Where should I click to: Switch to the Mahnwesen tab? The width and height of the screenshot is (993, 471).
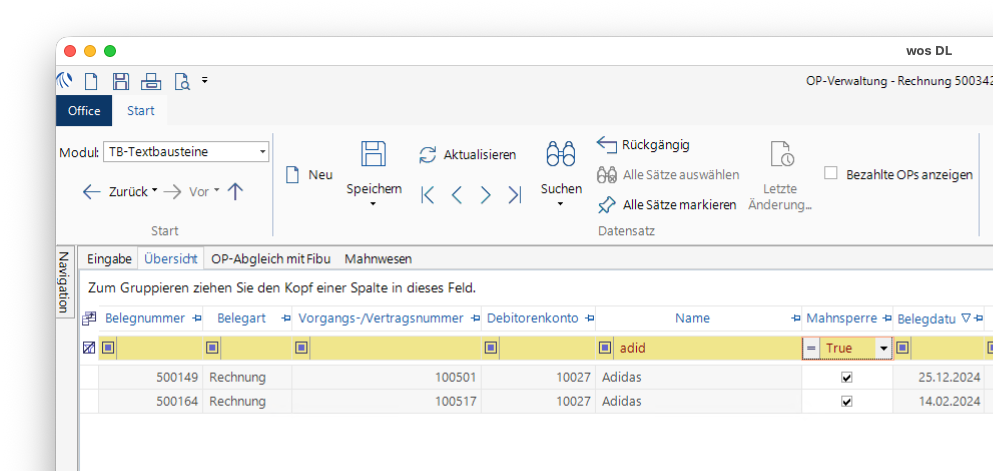[378, 259]
